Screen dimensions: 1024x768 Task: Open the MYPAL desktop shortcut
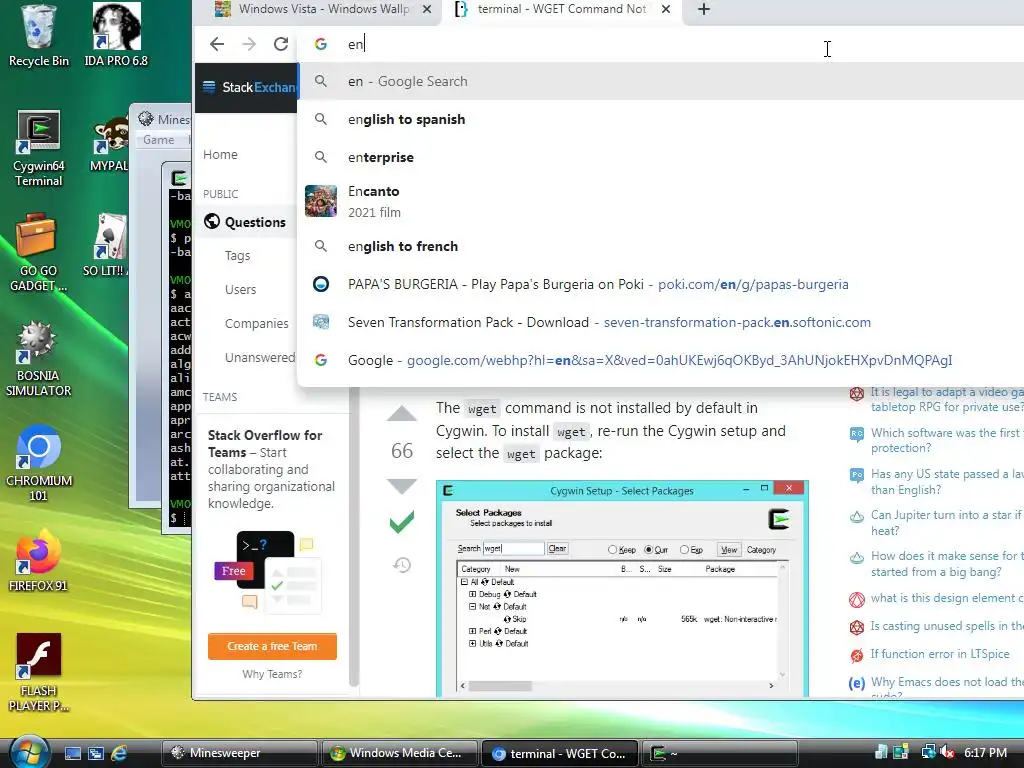(109, 144)
